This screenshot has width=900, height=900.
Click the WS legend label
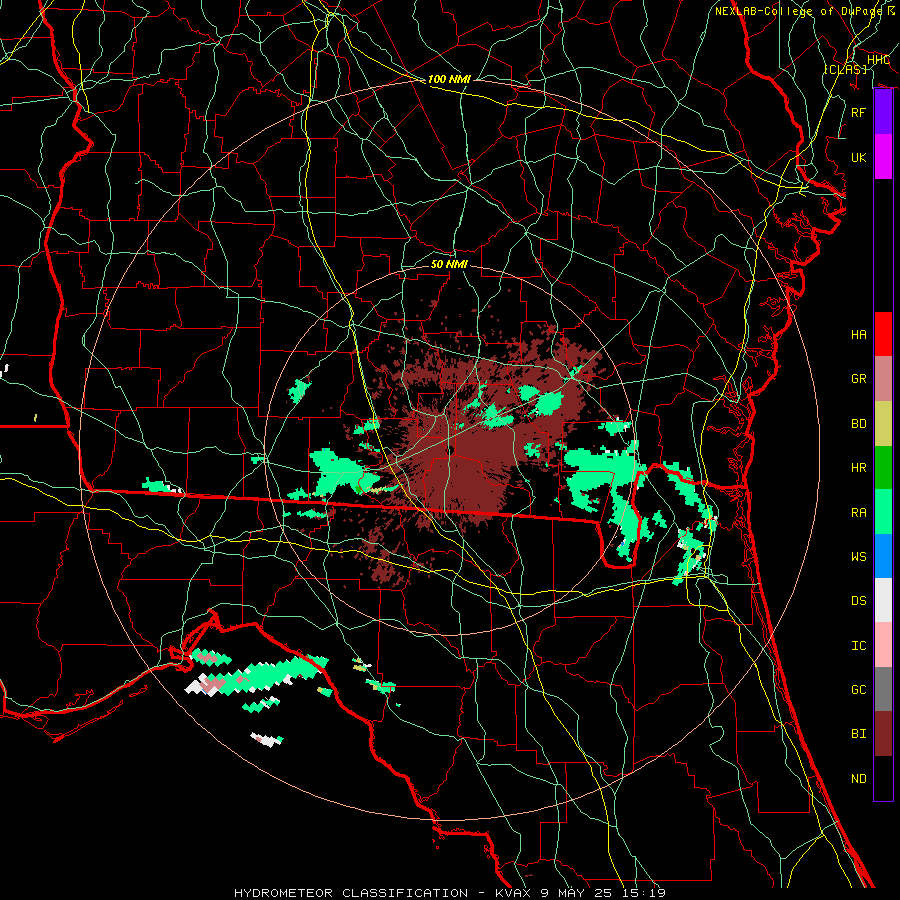[x=859, y=557]
